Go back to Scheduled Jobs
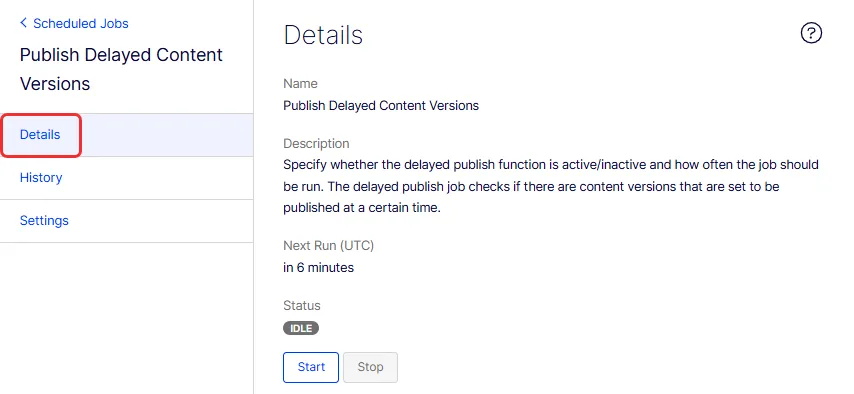 coord(74,23)
